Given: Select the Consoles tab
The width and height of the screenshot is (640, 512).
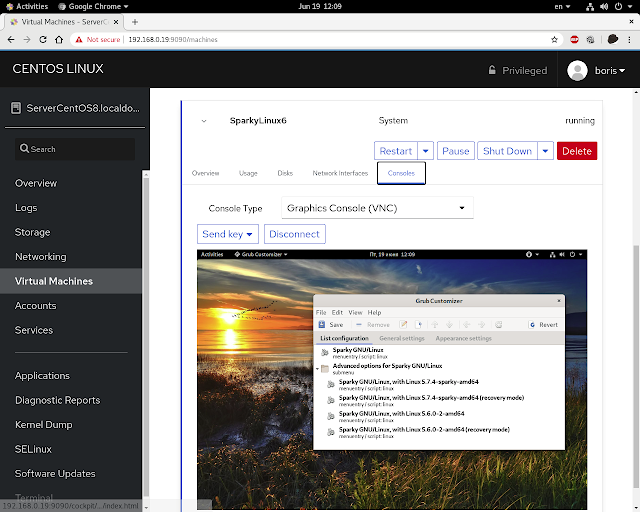Looking at the screenshot, I should pos(401,173).
